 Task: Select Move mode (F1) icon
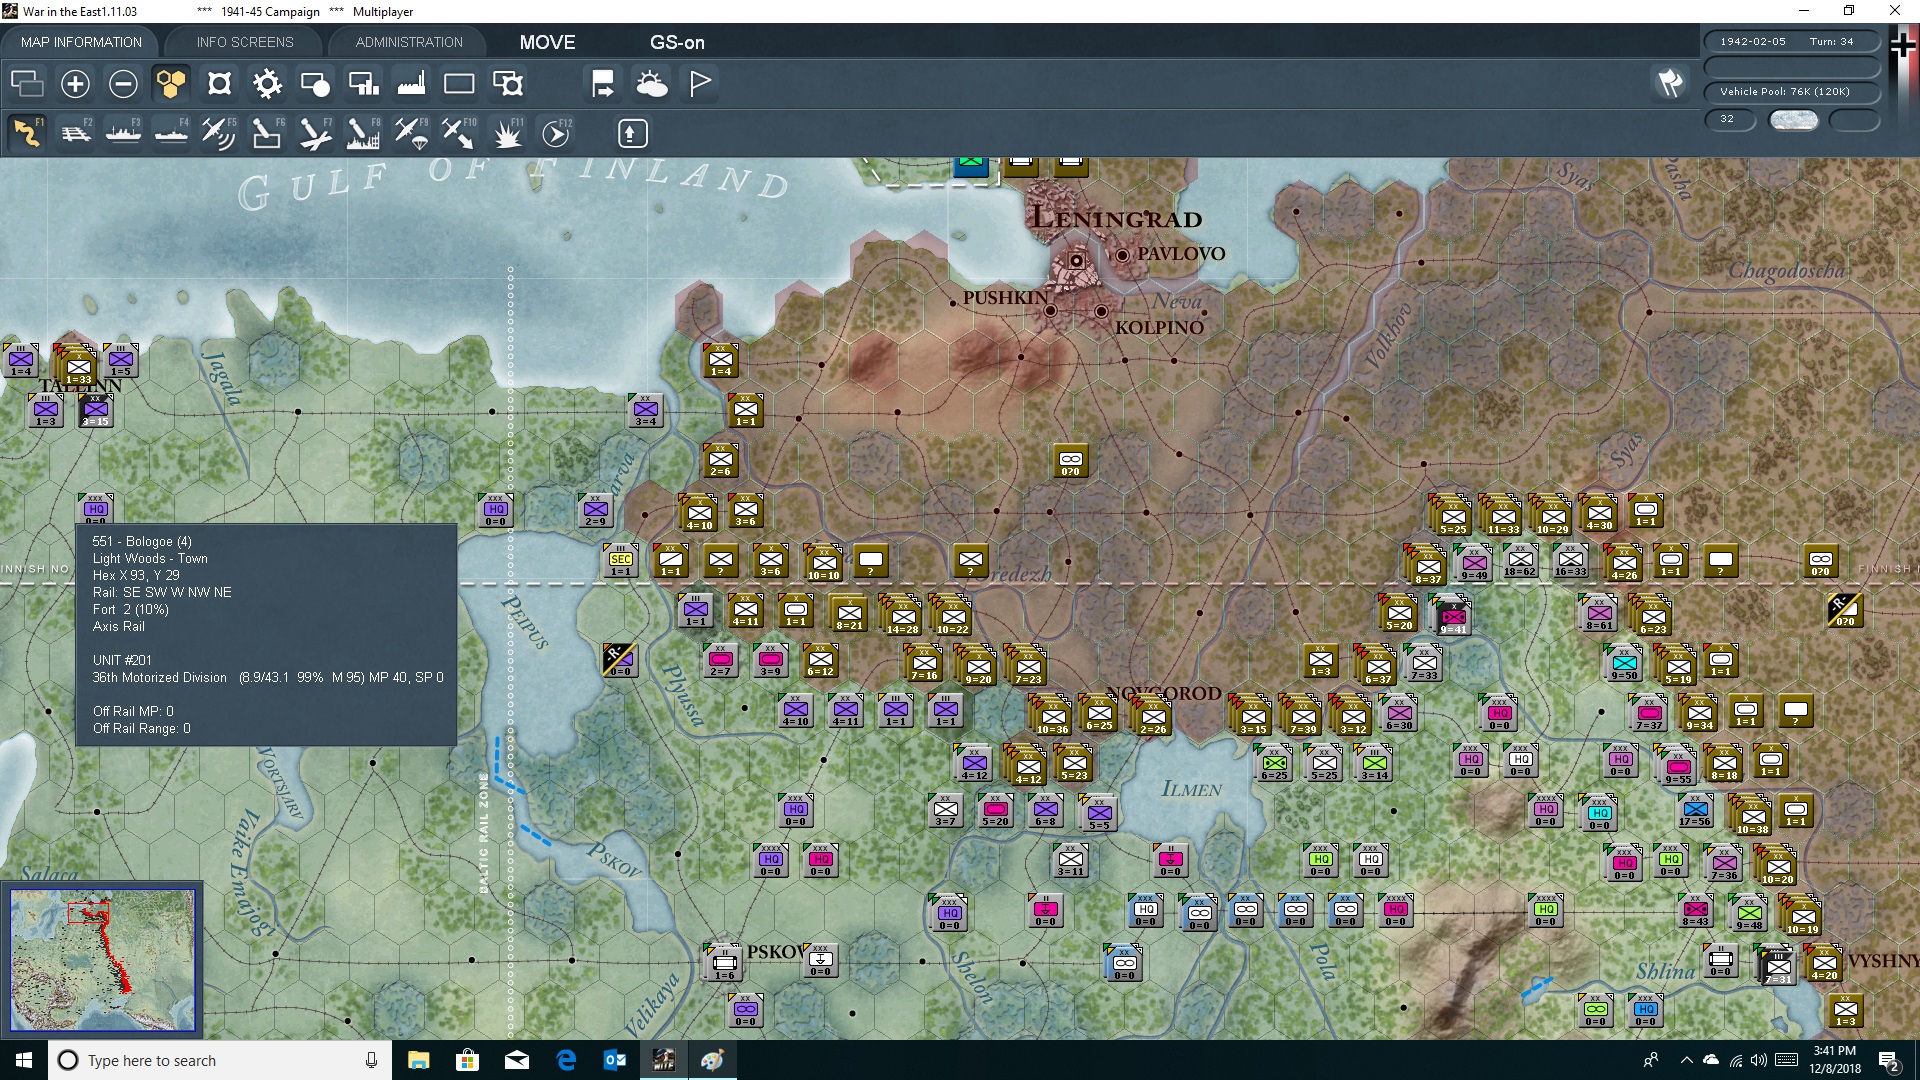(27, 133)
